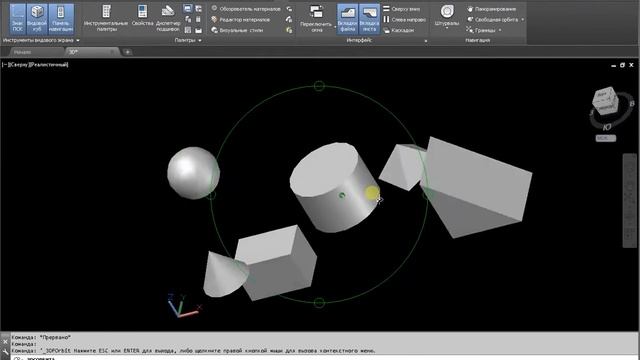This screenshot has height=360, width=640.
Task: Click the small icon right of Редактор материалов
Action: pos(289,19)
